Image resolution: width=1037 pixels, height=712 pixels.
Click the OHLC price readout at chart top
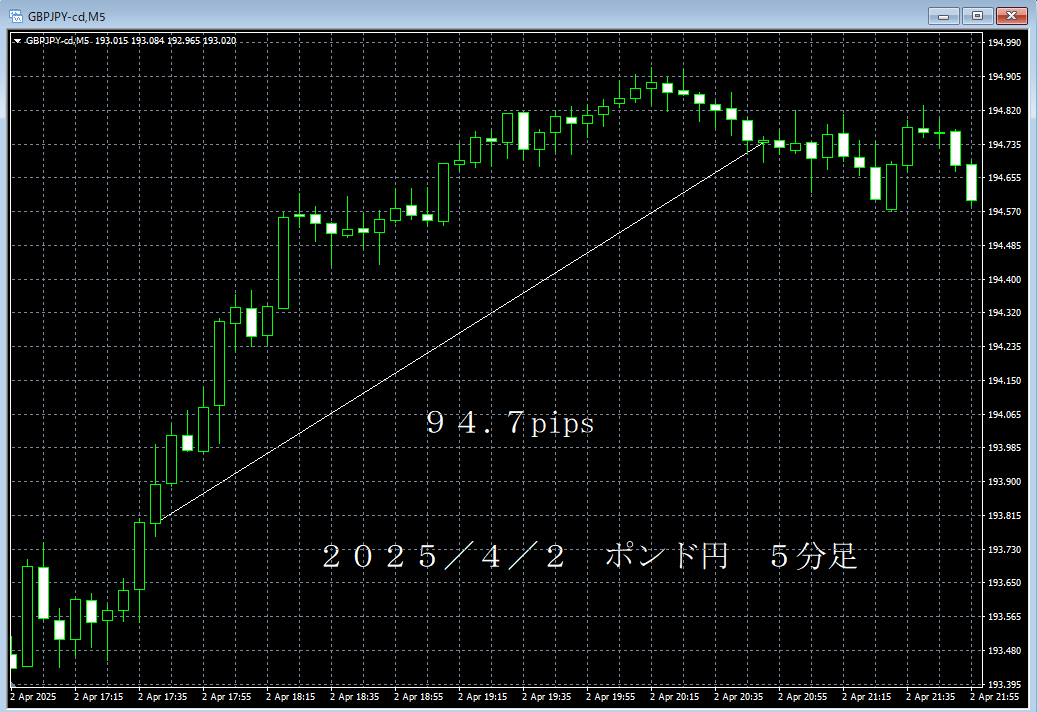coord(166,41)
